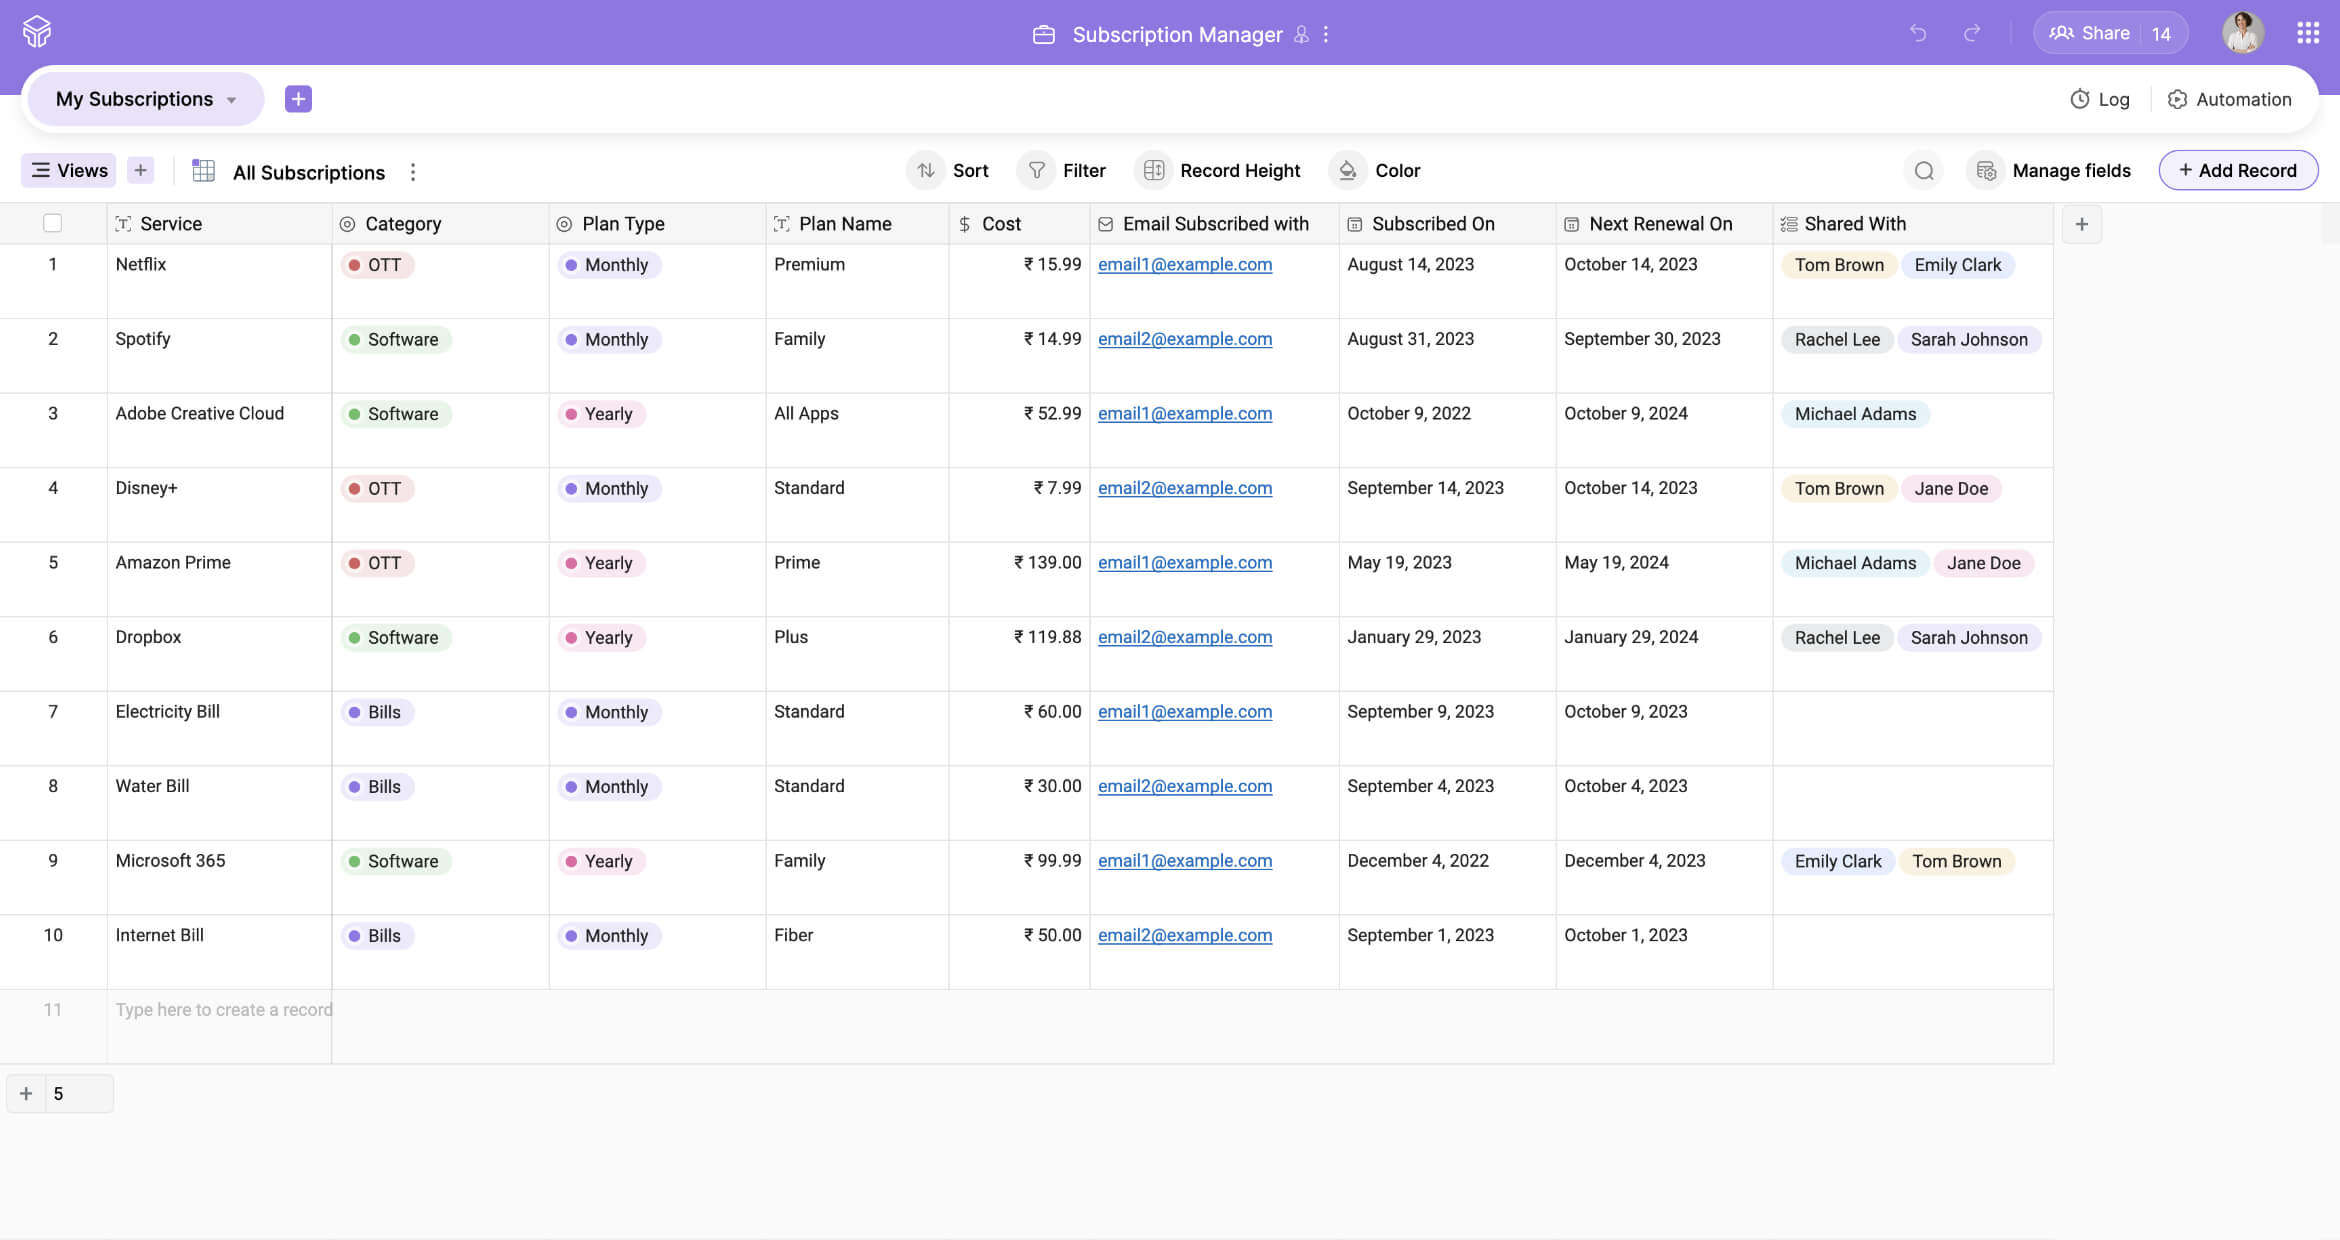Click the purple add table plus icon
This screenshot has width=2340, height=1240.
tap(298, 99)
